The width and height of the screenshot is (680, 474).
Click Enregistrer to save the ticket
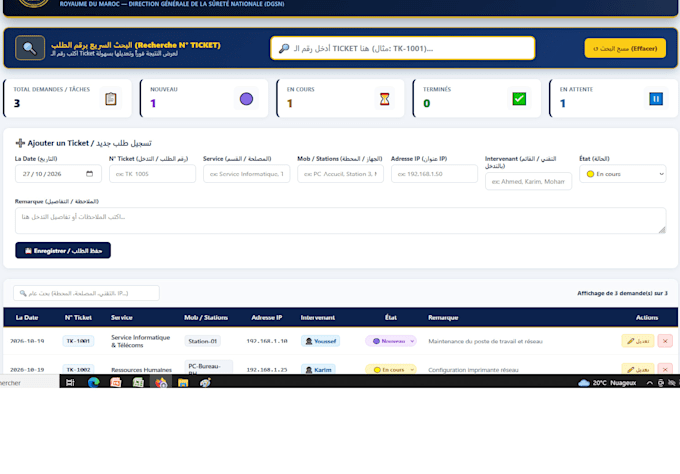tap(63, 251)
